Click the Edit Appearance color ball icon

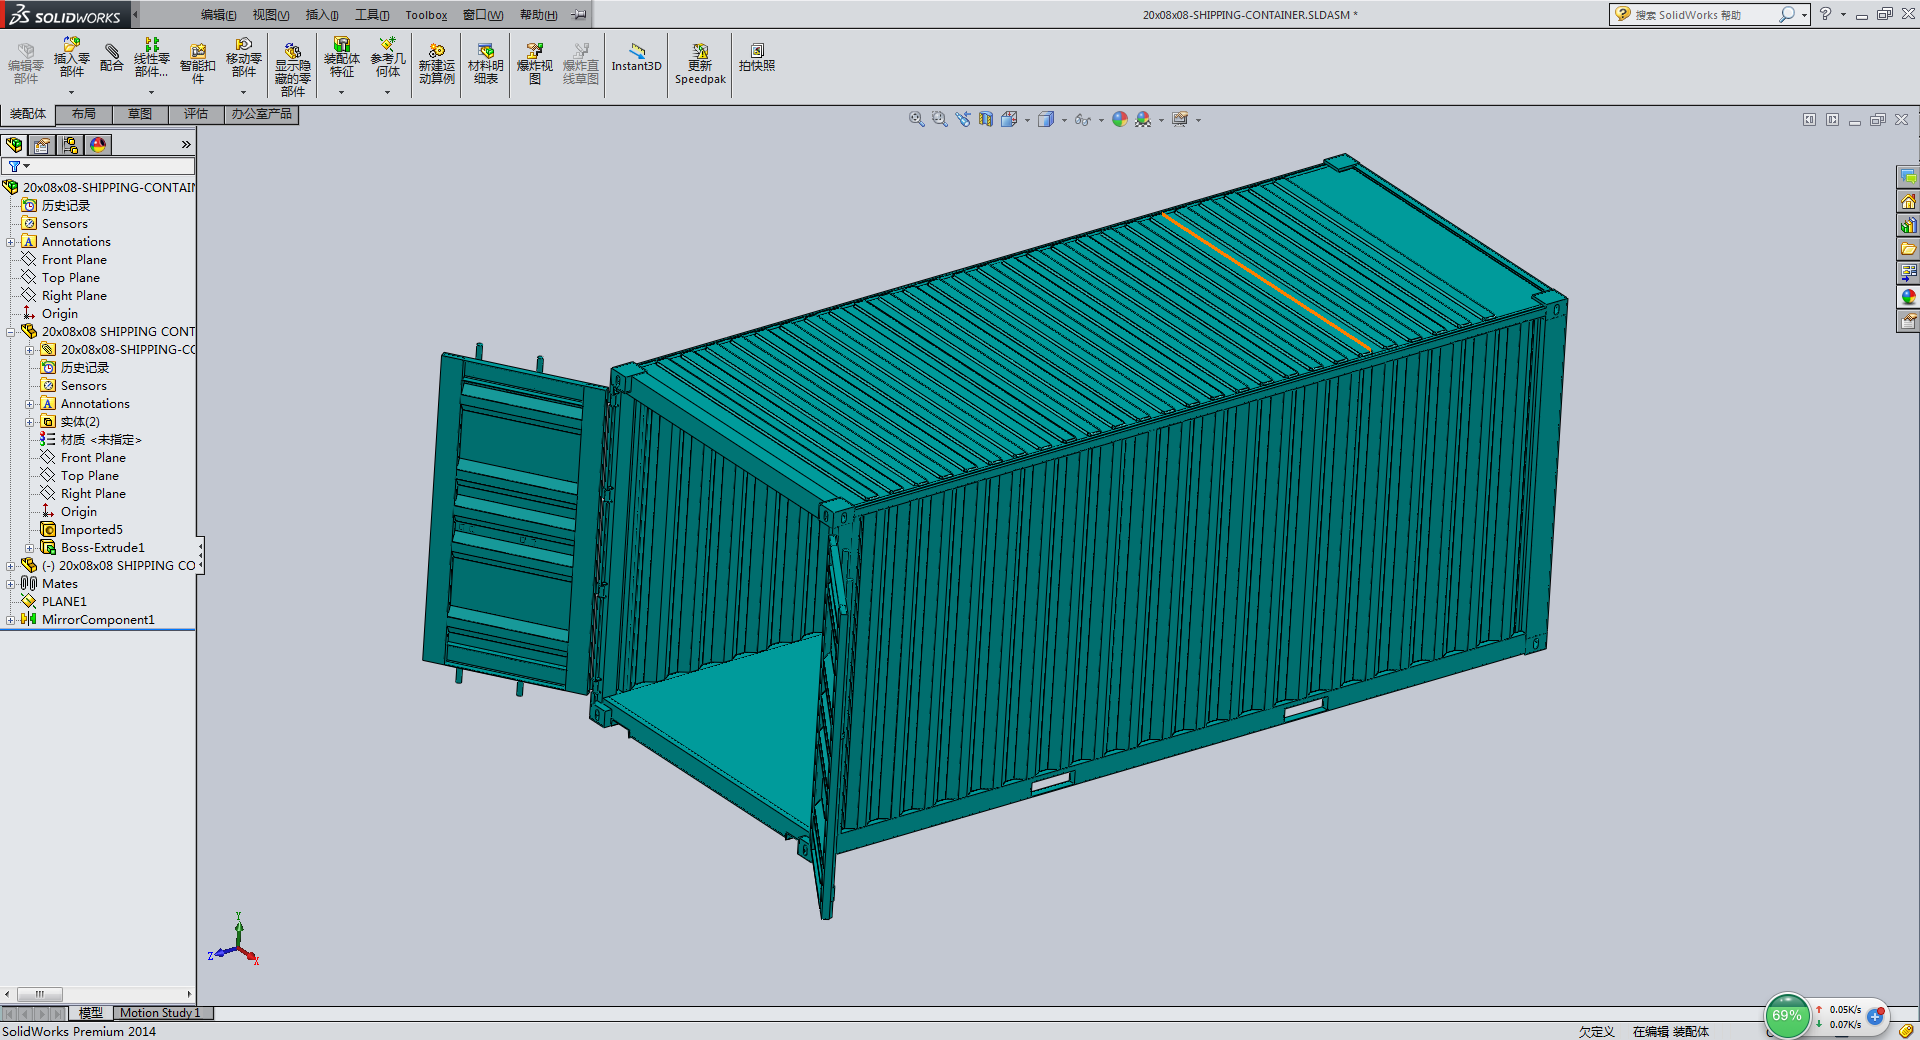click(x=1120, y=119)
